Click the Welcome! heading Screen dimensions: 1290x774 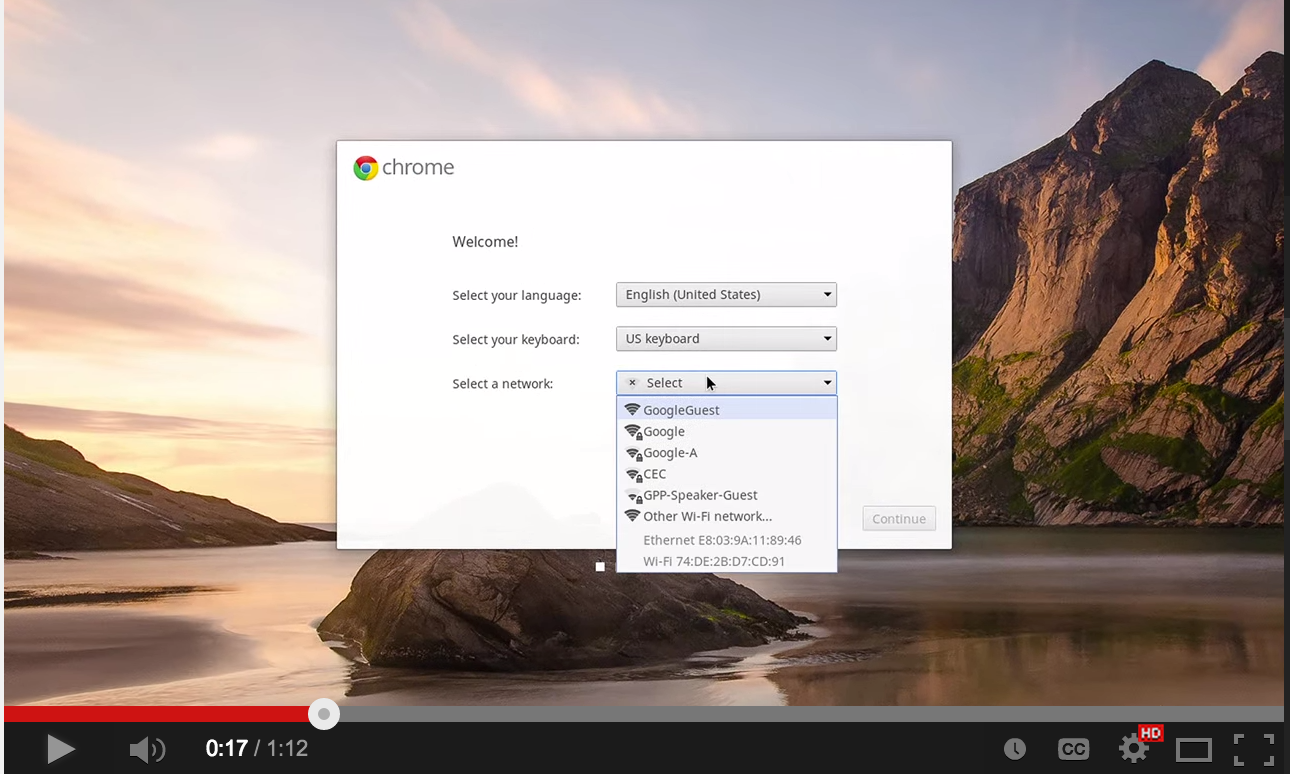point(485,242)
